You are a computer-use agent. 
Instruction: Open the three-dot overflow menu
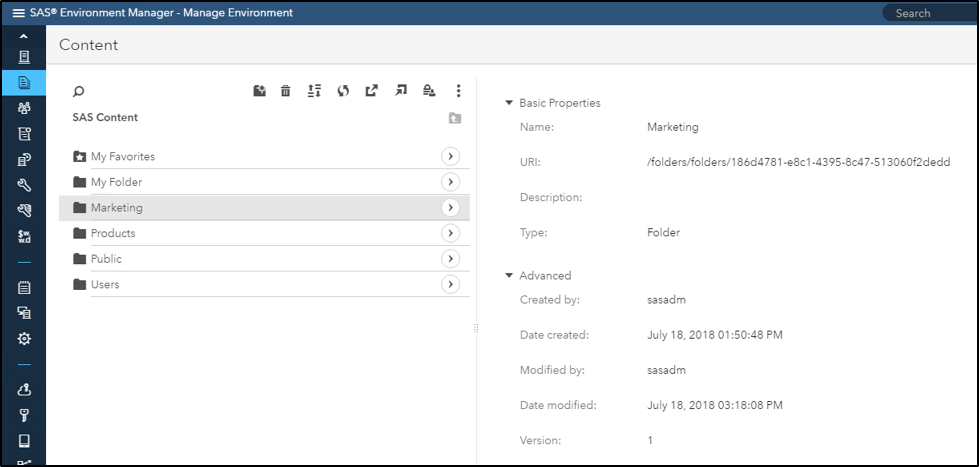(x=459, y=91)
